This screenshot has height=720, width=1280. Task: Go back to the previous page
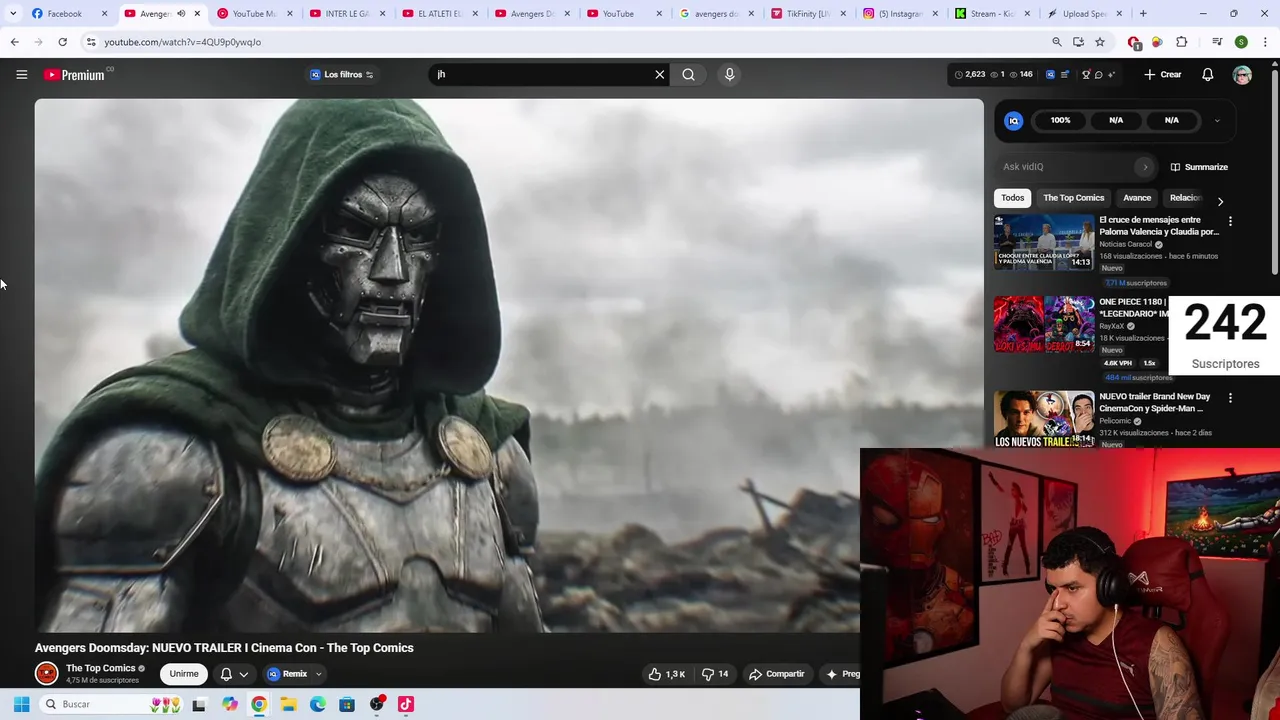point(14,42)
